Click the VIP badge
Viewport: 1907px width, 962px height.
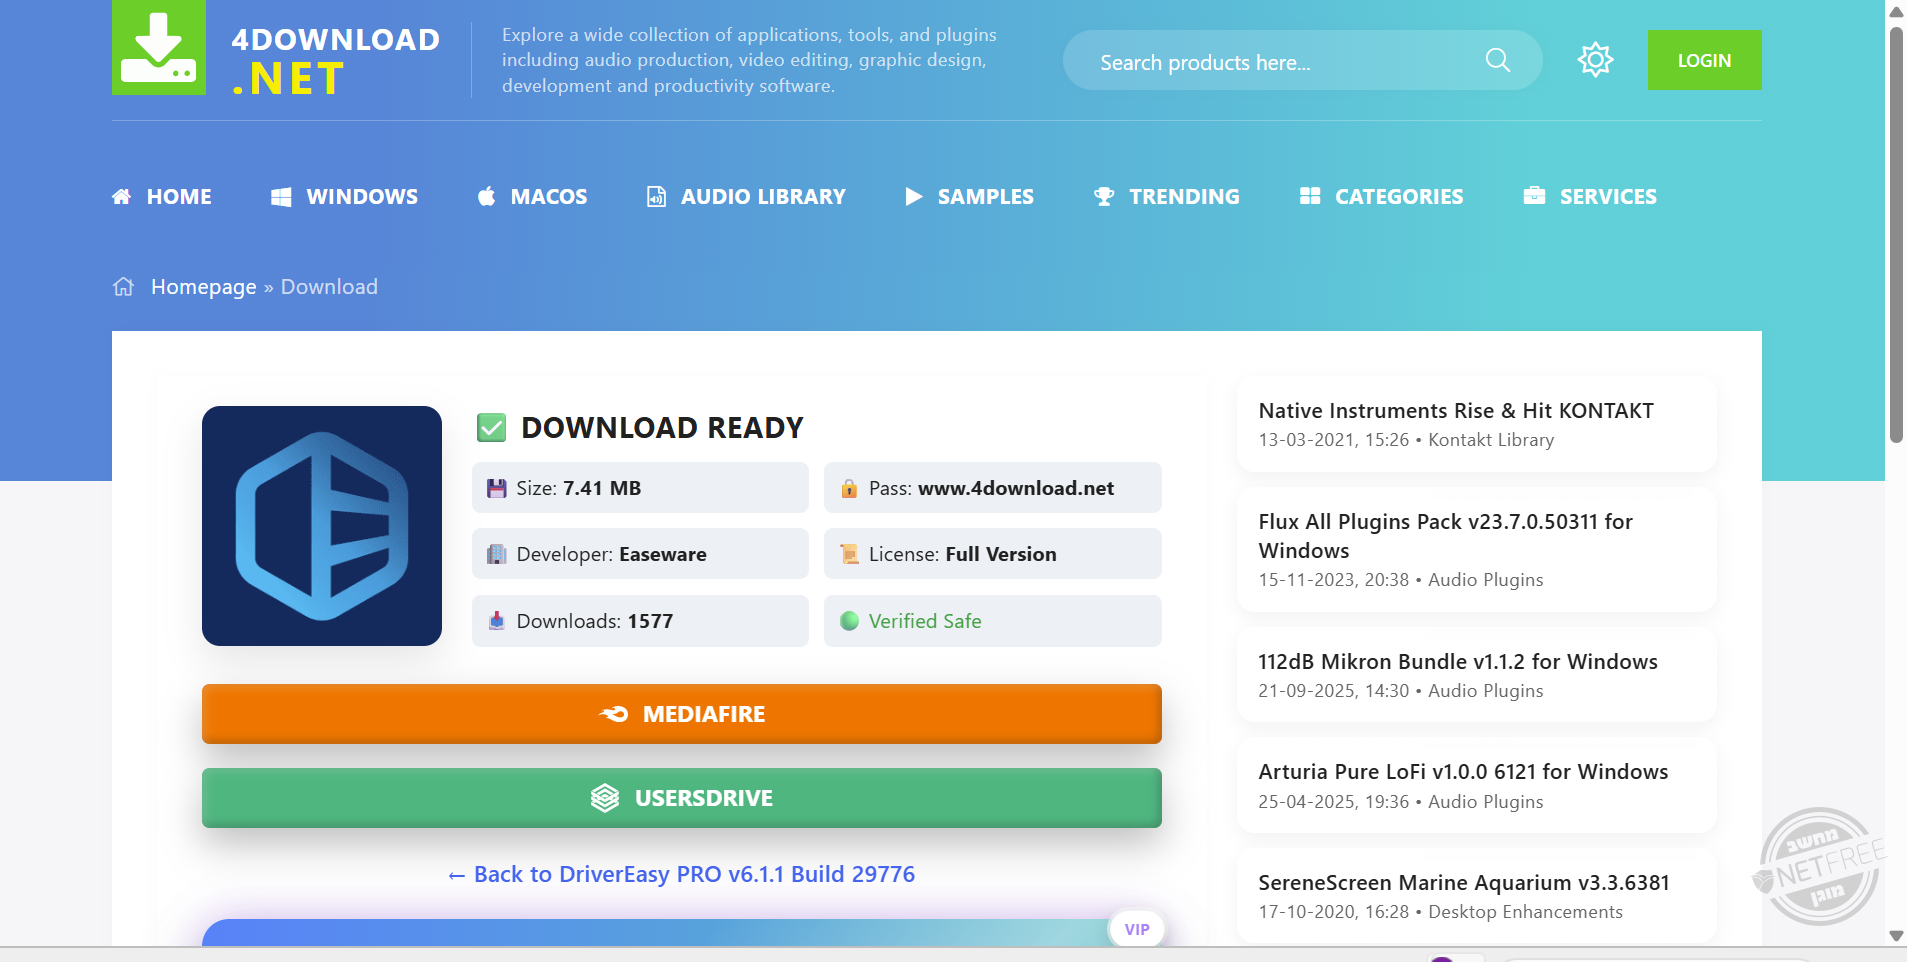(1137, 929)
